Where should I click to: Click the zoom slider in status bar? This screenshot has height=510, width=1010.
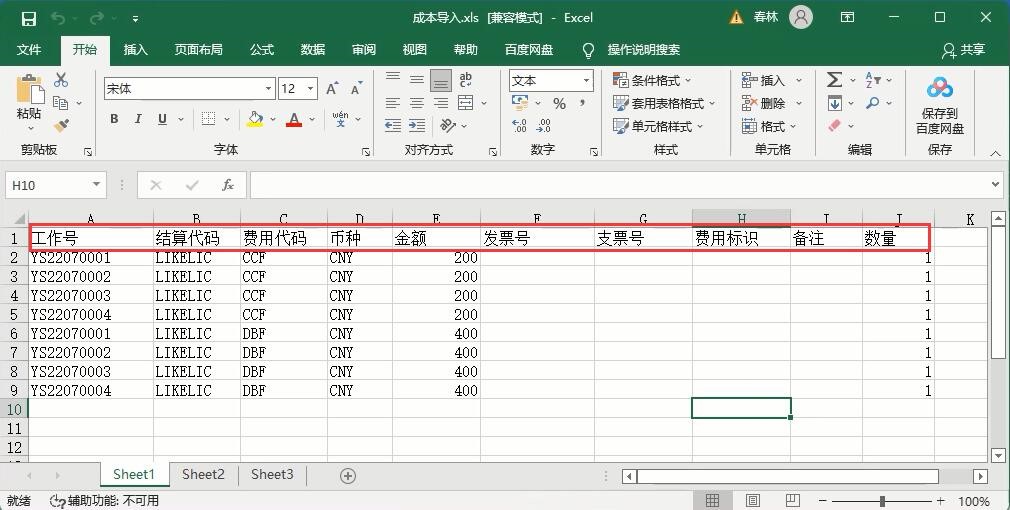(881, 500)
